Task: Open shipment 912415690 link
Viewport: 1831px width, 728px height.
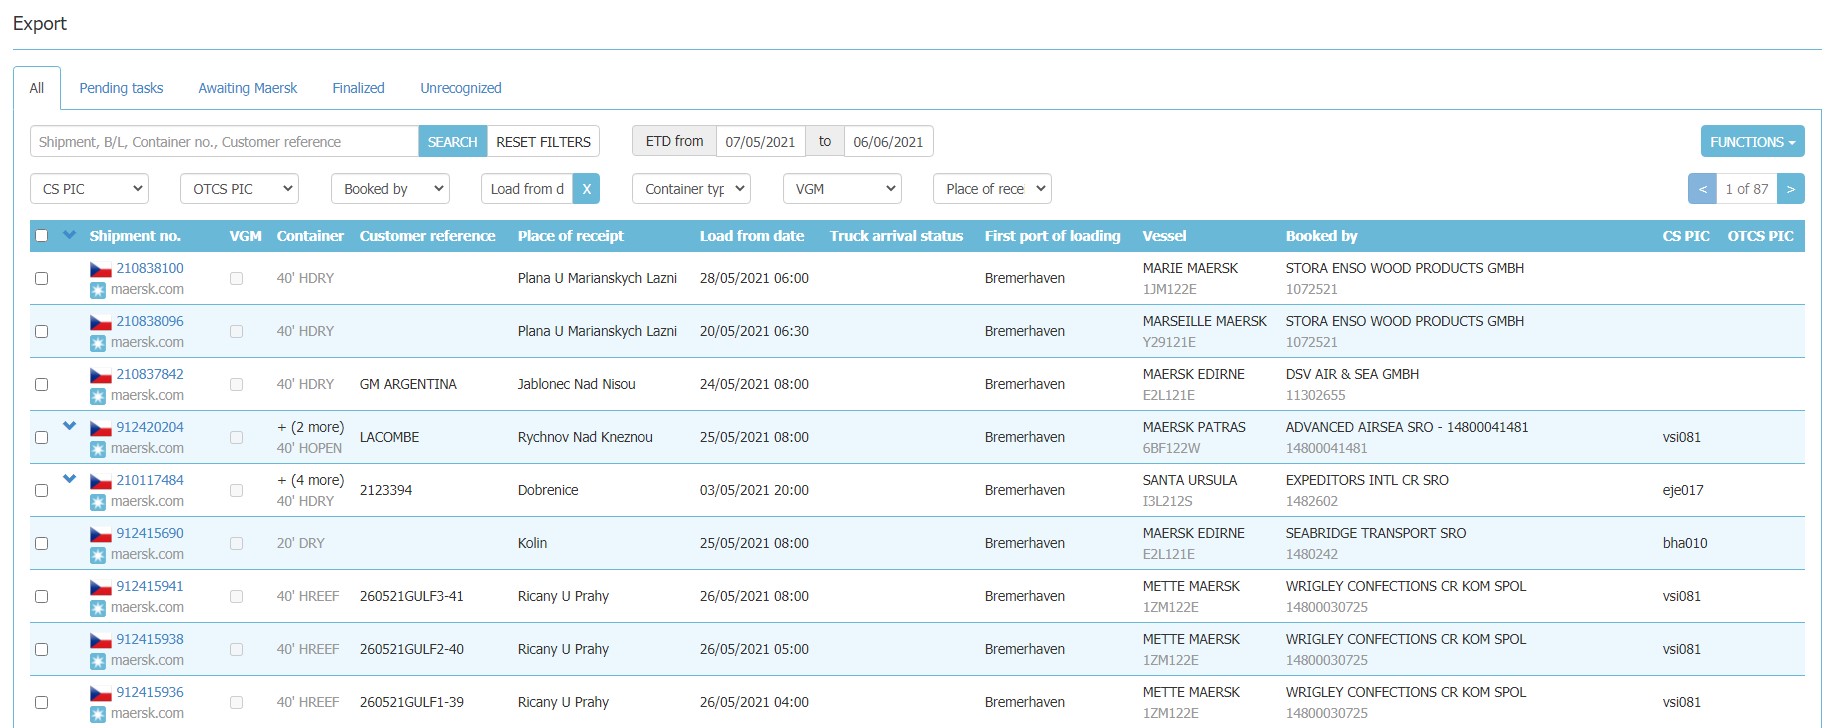Action: click(x=150, y=533)
